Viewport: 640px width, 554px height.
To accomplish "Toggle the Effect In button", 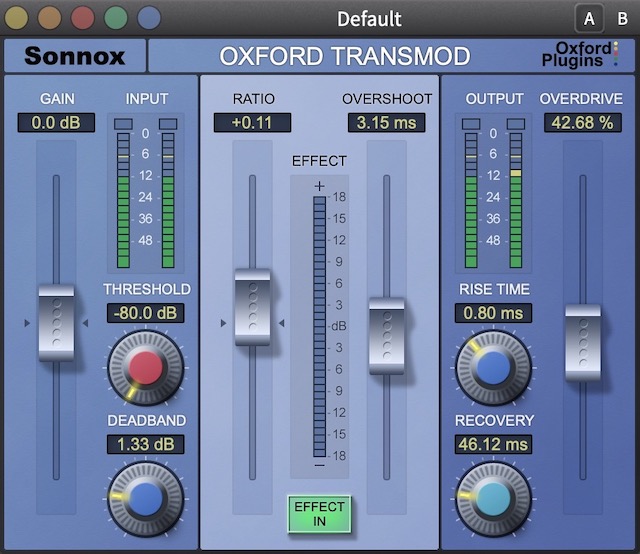I will [319, 514].
